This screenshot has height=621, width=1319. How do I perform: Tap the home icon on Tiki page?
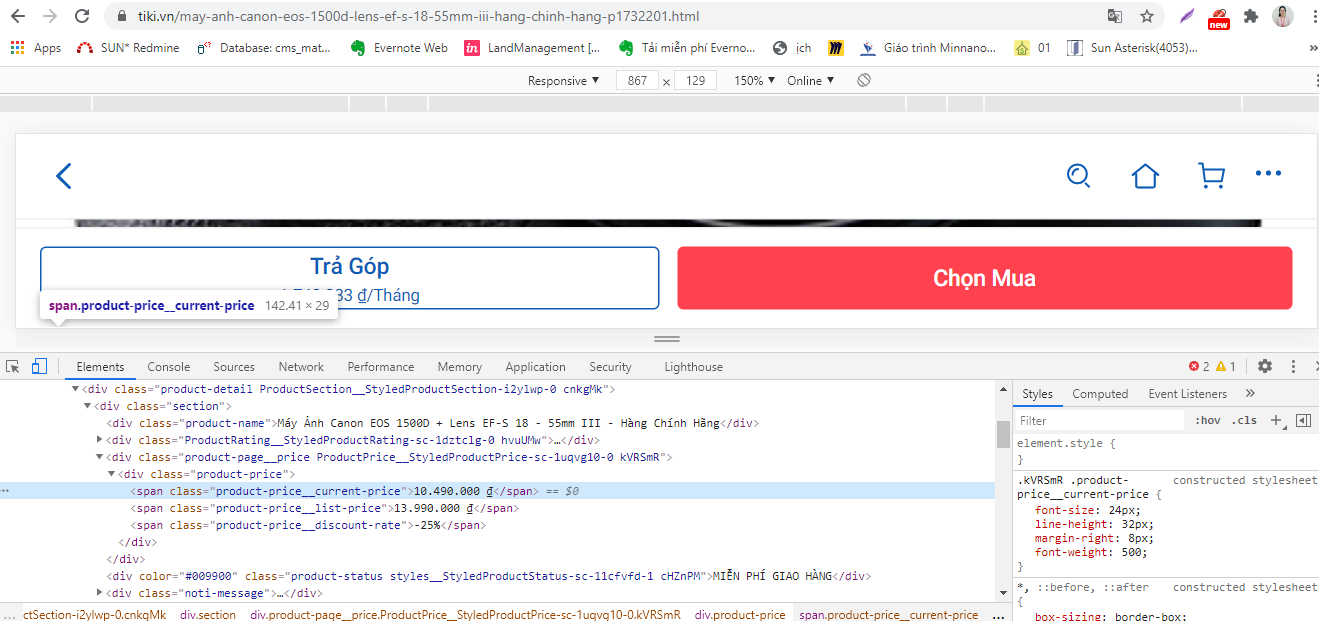coord(1145,176)
